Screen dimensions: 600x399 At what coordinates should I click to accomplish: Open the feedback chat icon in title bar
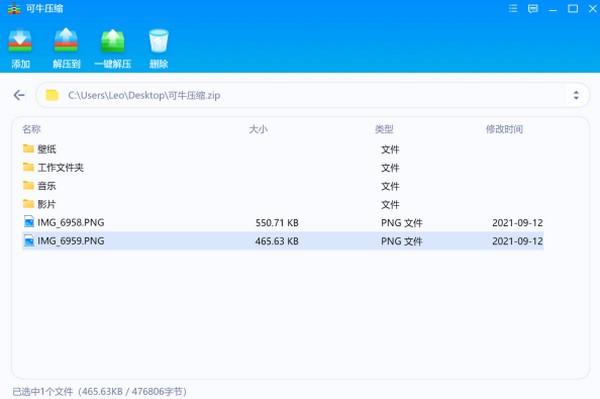[x=533, y=8]
